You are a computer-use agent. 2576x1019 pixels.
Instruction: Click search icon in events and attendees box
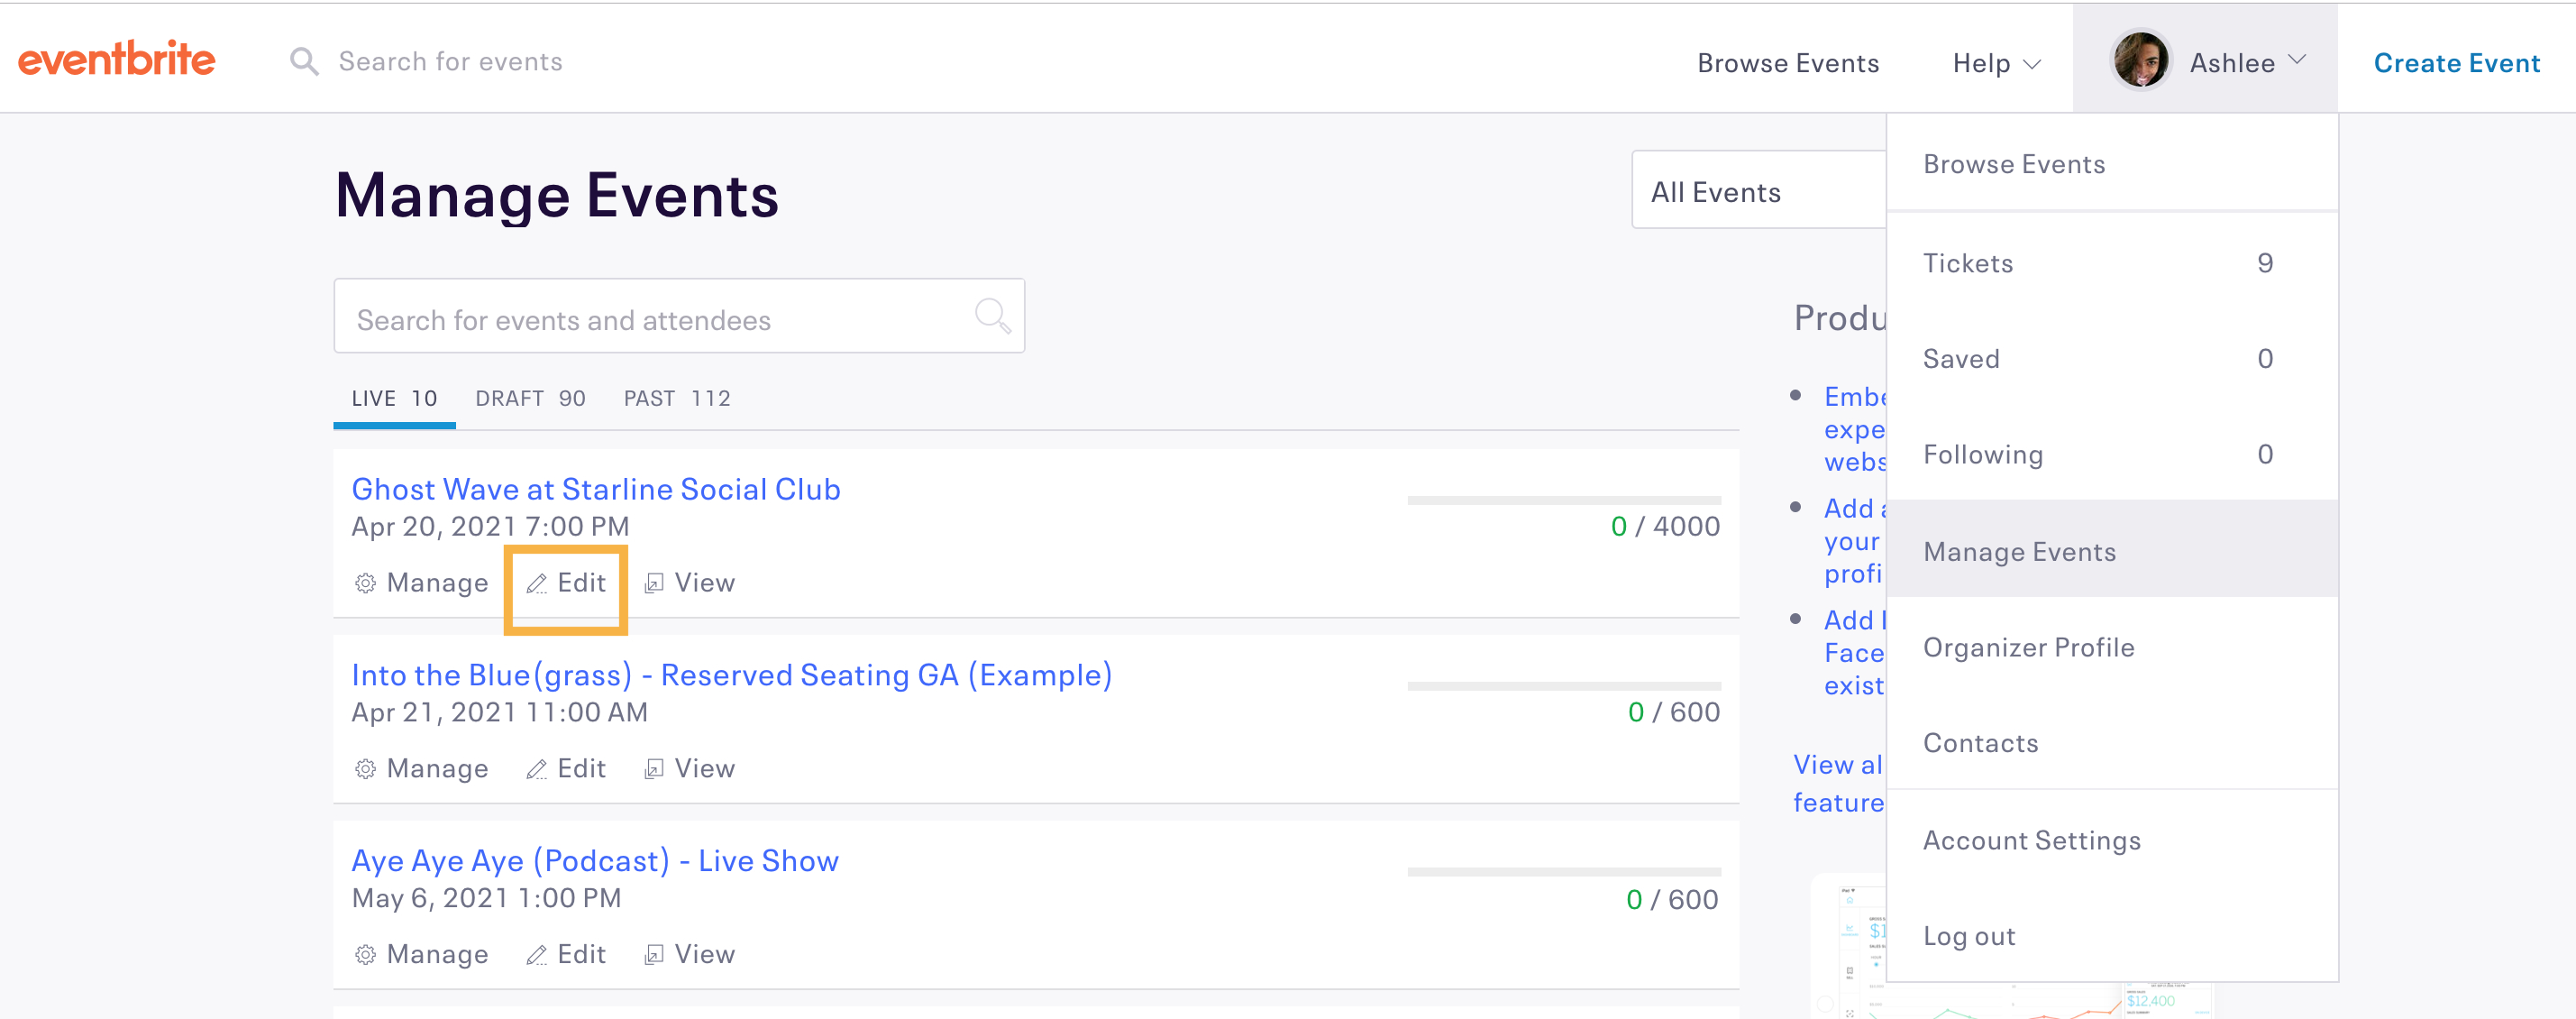point(992,316)
